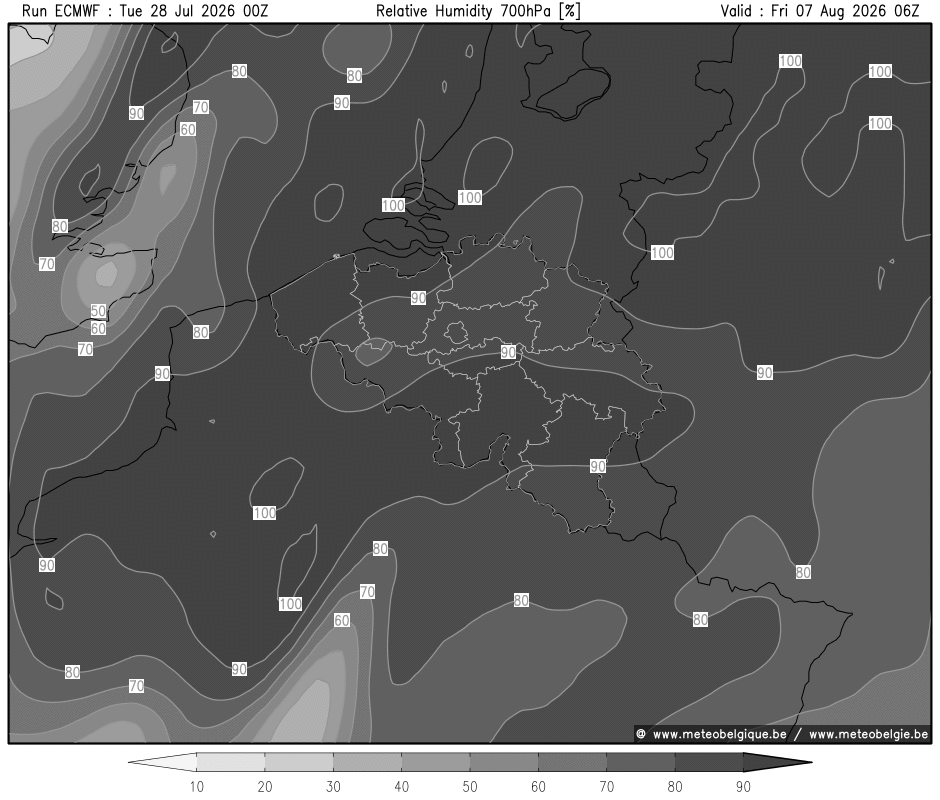The height and width of the screenshot is (800, 940).
Task: Click the Run ECMWF date header text
Action: point(145,11)
